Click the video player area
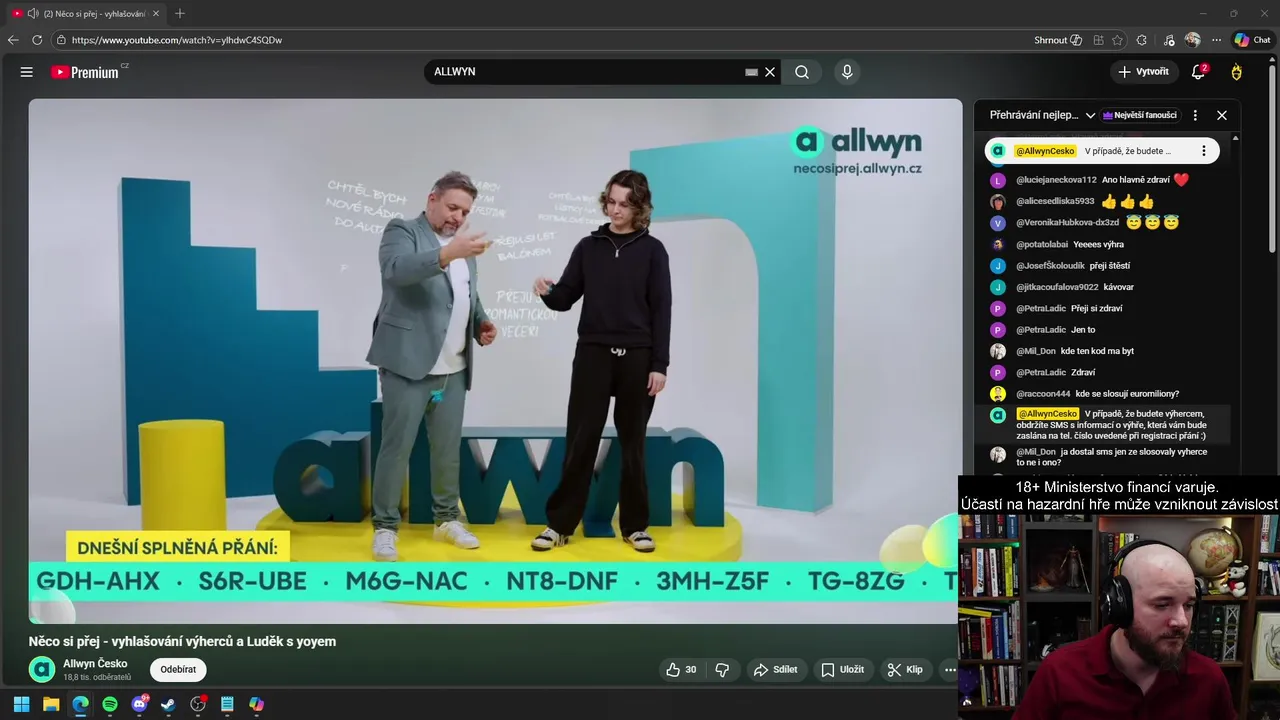1280x720 pixels. pyautogui.click(x=495, y=360)
